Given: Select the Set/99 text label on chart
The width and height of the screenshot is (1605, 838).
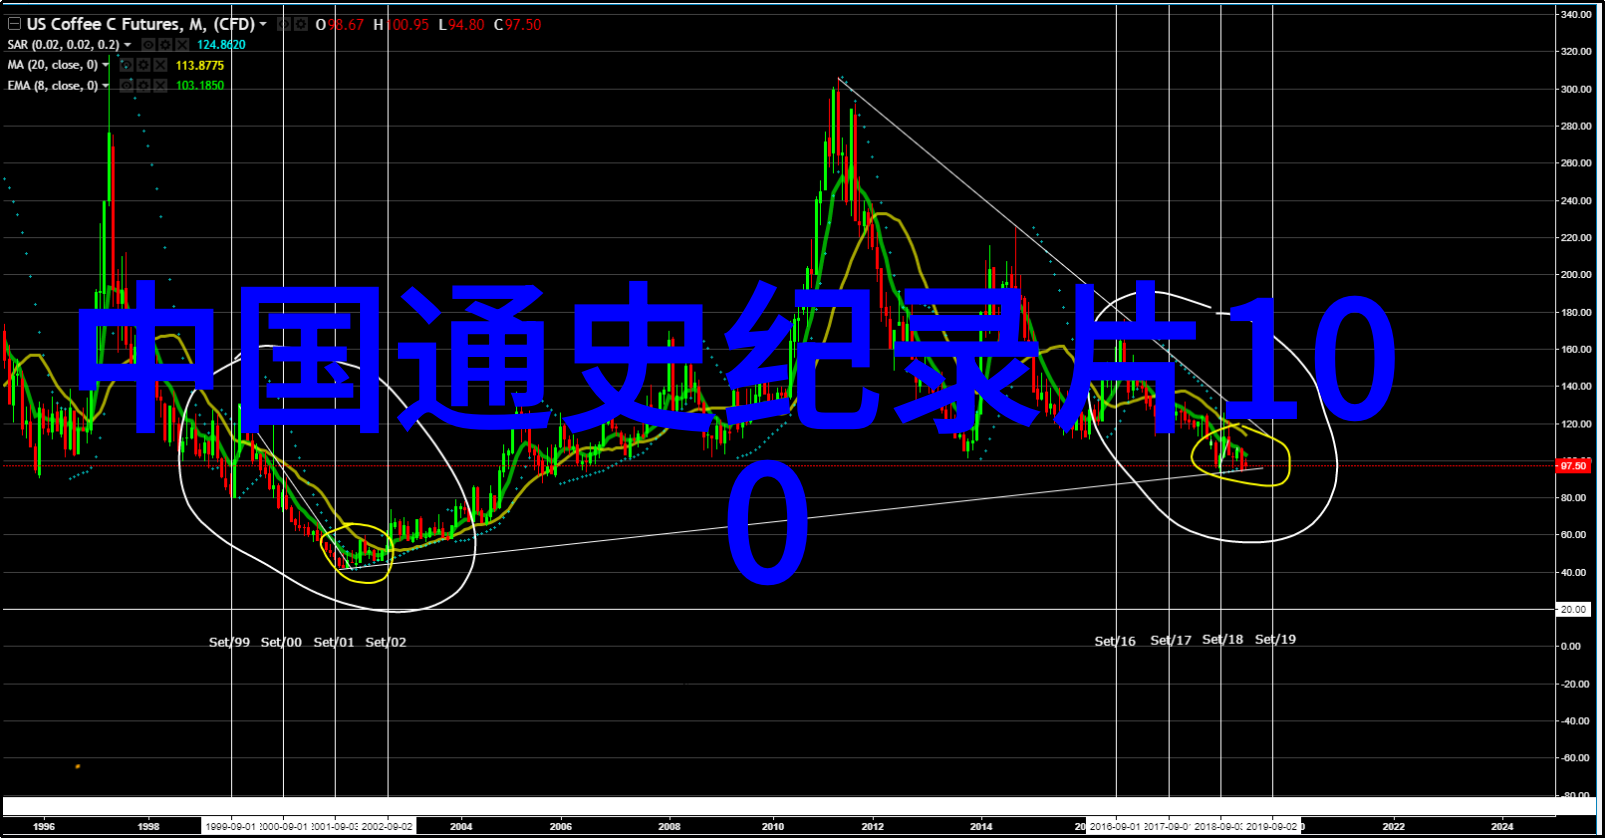Looking at the screenshot, I should (x=229, y=642).
